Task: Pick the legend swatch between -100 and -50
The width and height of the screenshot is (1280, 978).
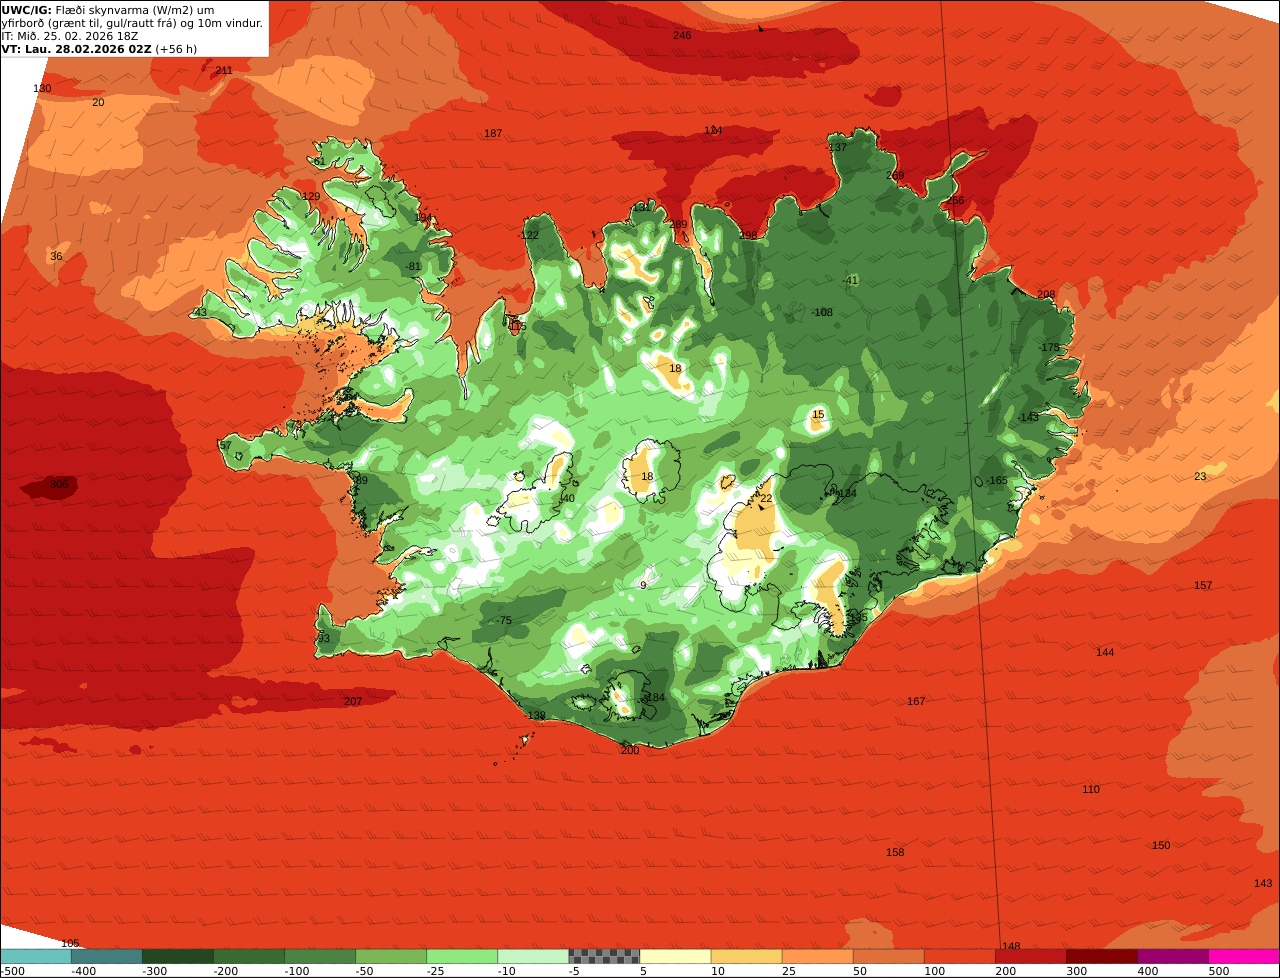Action: click(320, 956)
